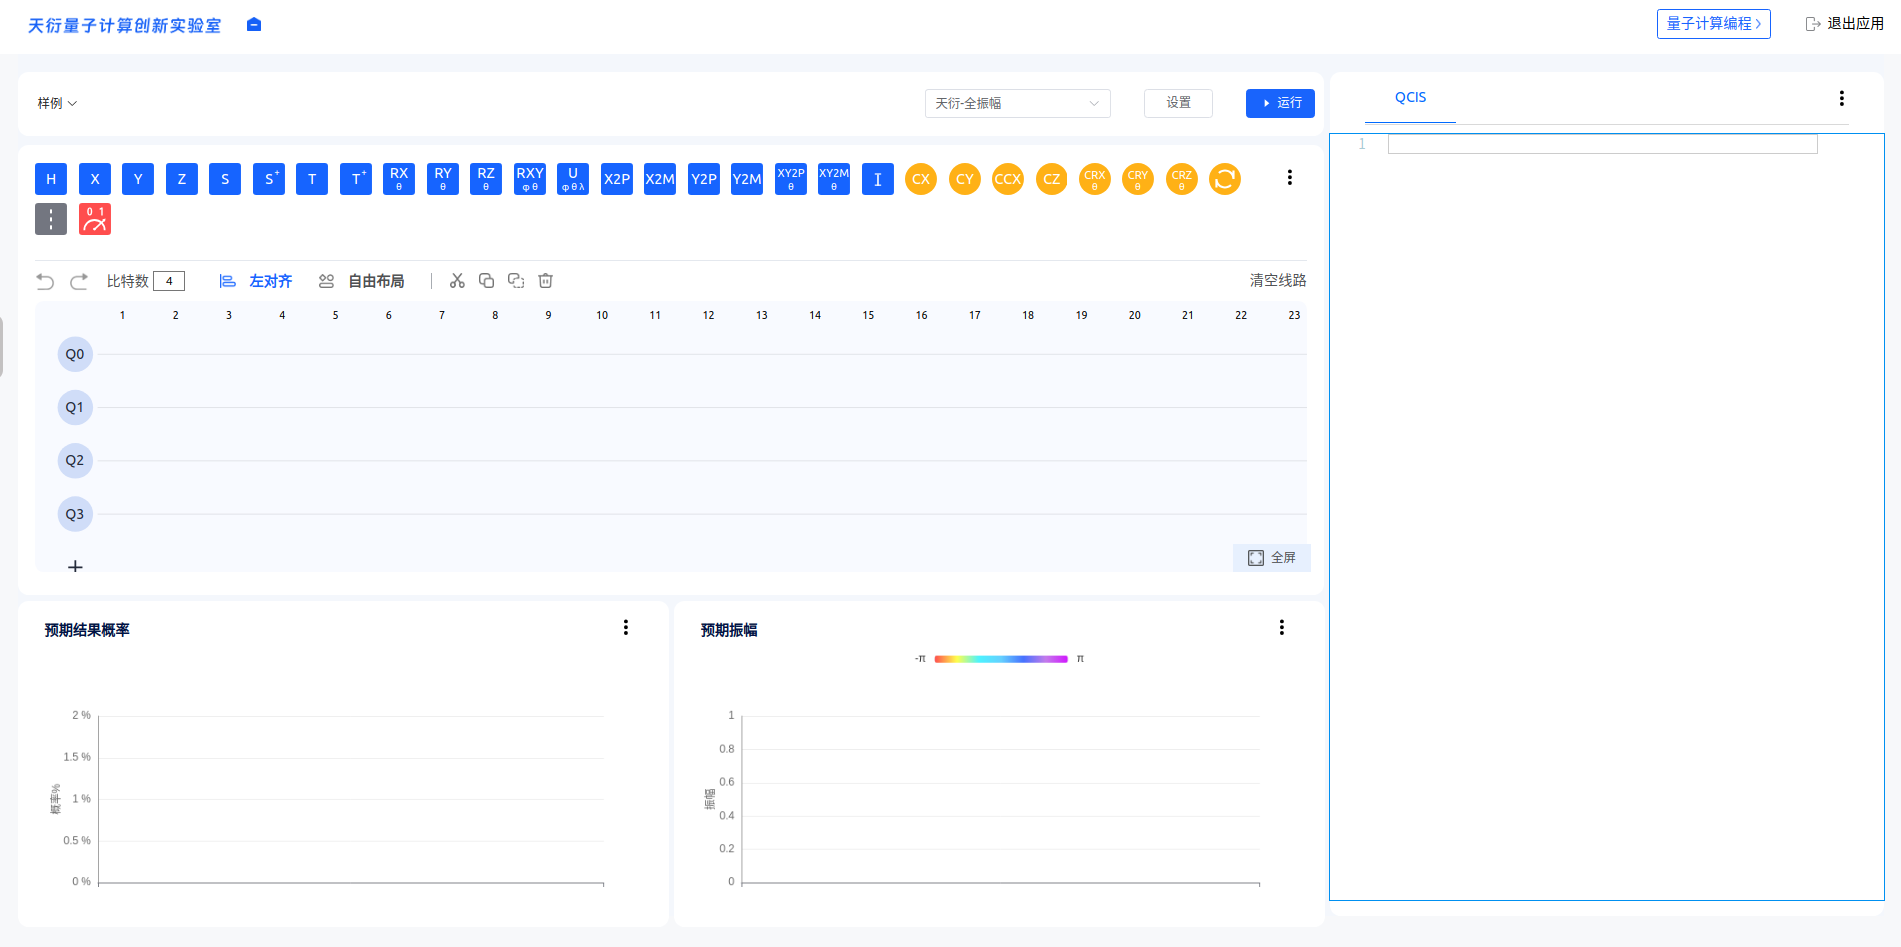Run the circuit with 运行 button

click(x=1280, y=103)
